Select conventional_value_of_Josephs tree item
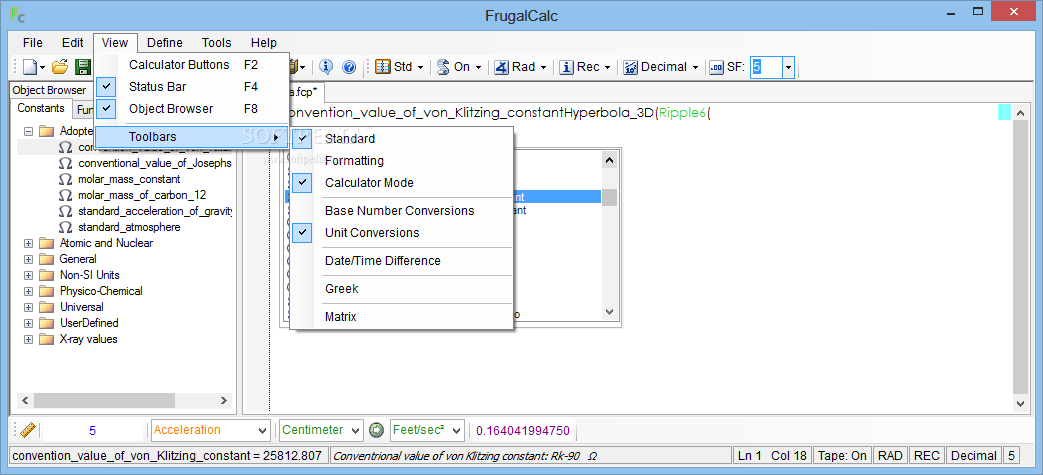 pos(155,163)
